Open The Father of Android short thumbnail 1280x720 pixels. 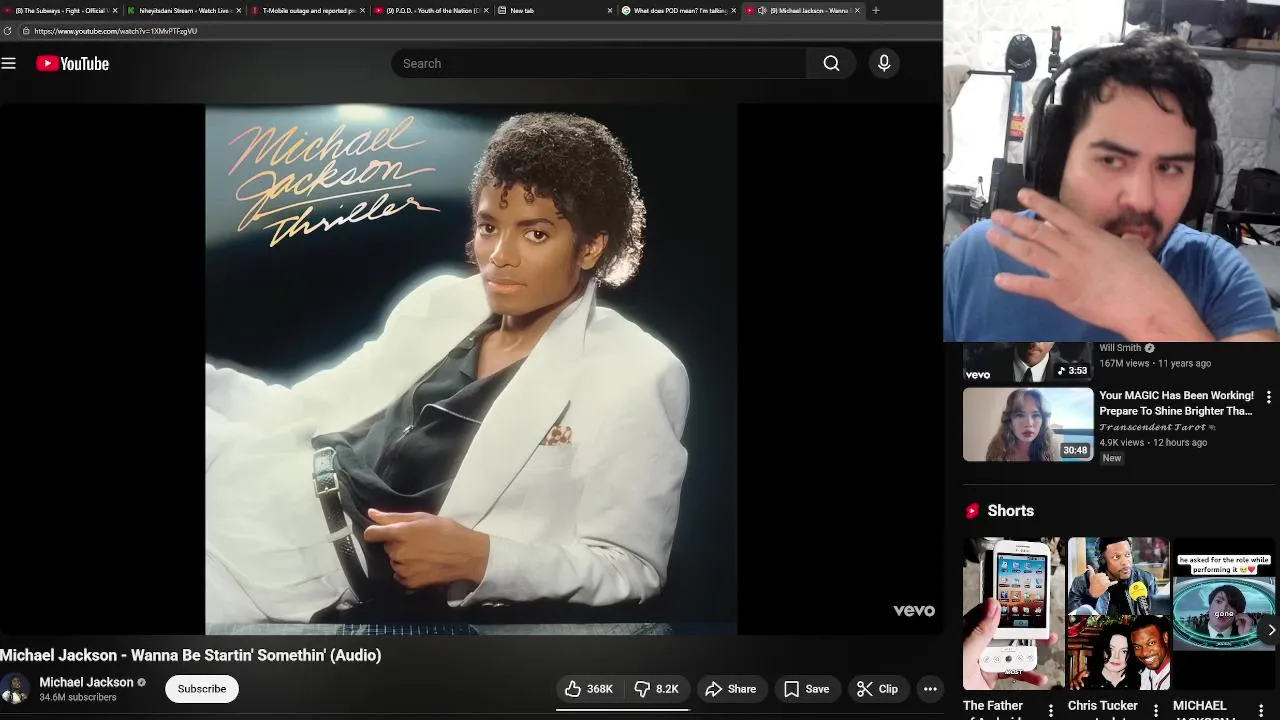(x=1013, y=614)
